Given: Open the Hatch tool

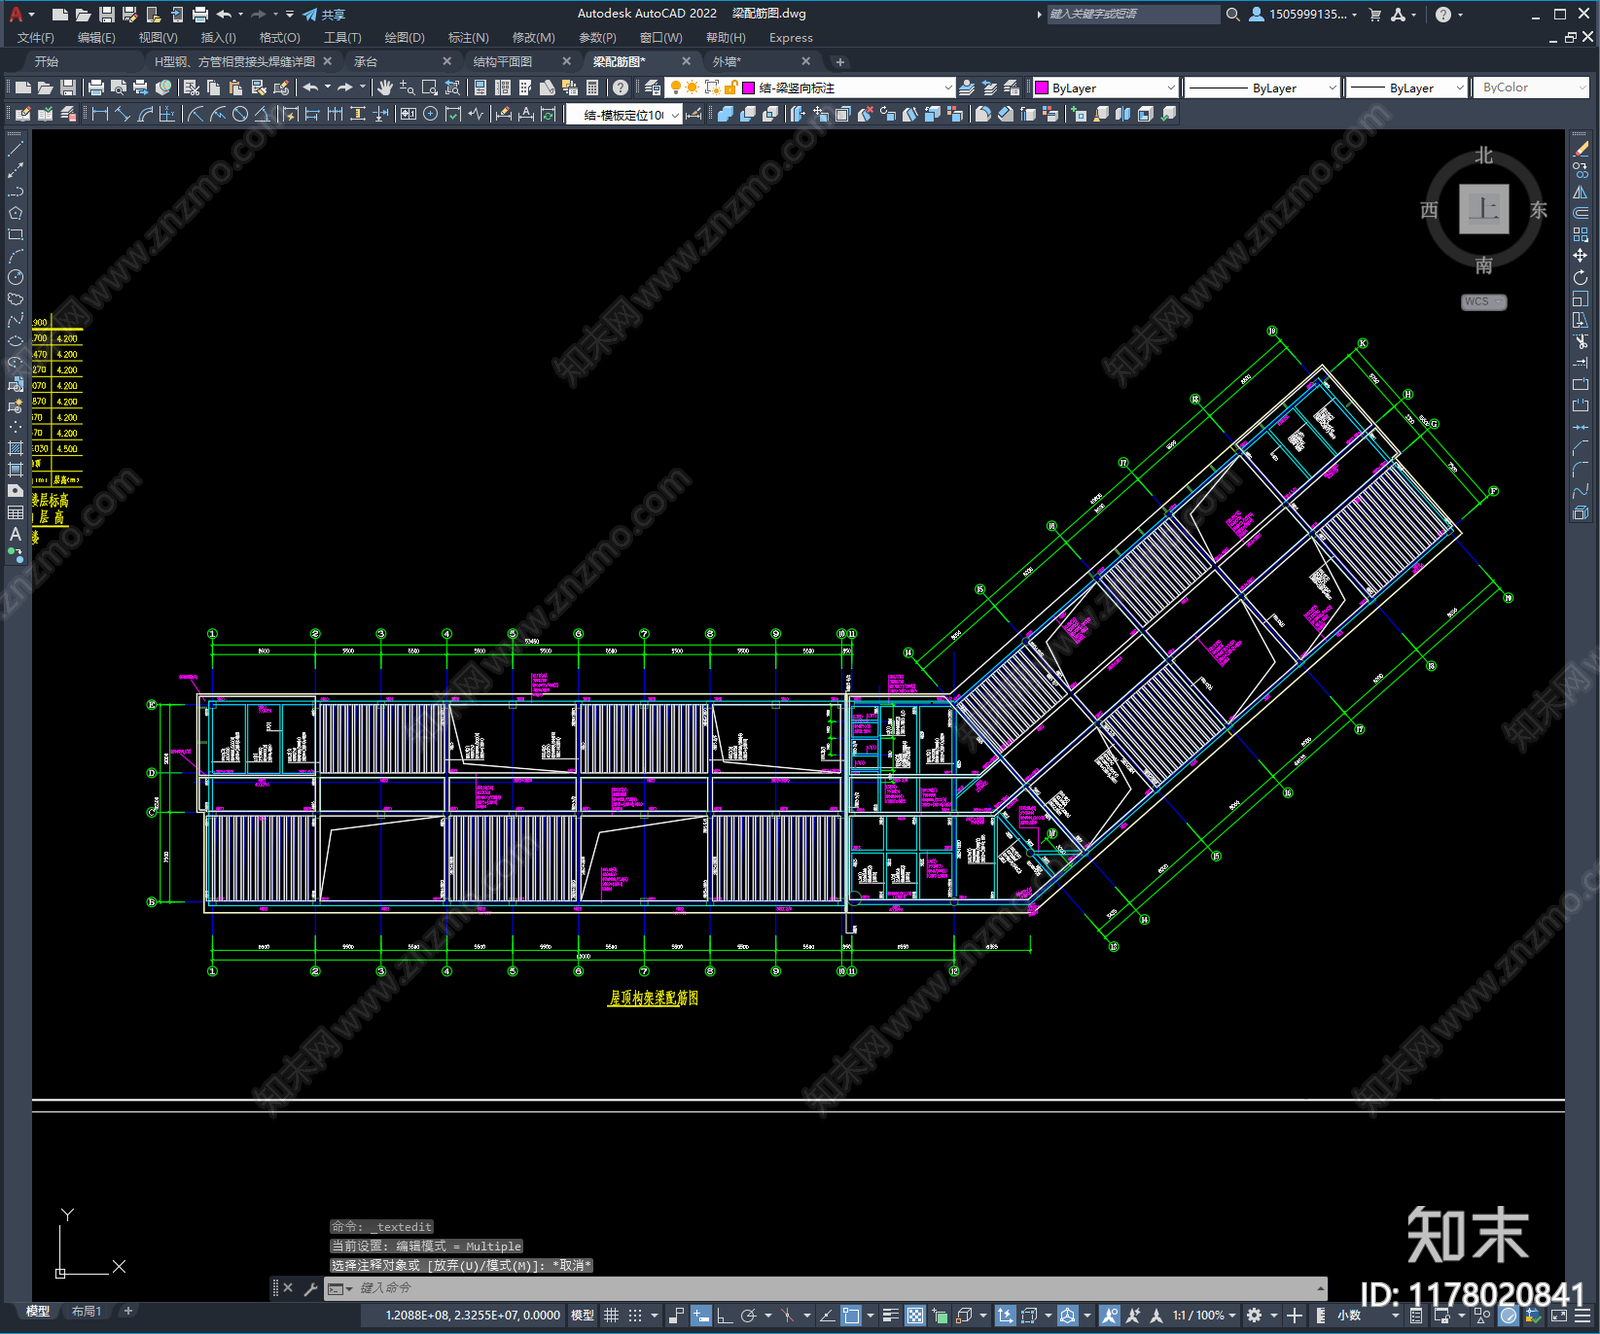Looking at the screenshot, I should [15, 448].
